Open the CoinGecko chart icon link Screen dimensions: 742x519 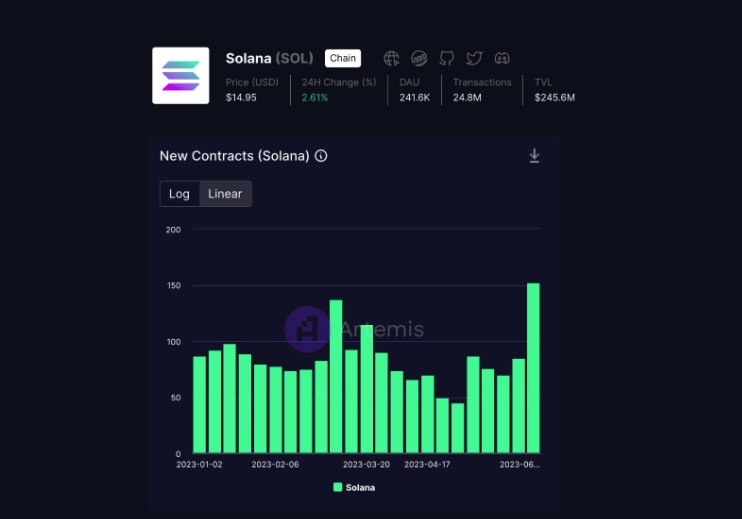click(419, 58)
